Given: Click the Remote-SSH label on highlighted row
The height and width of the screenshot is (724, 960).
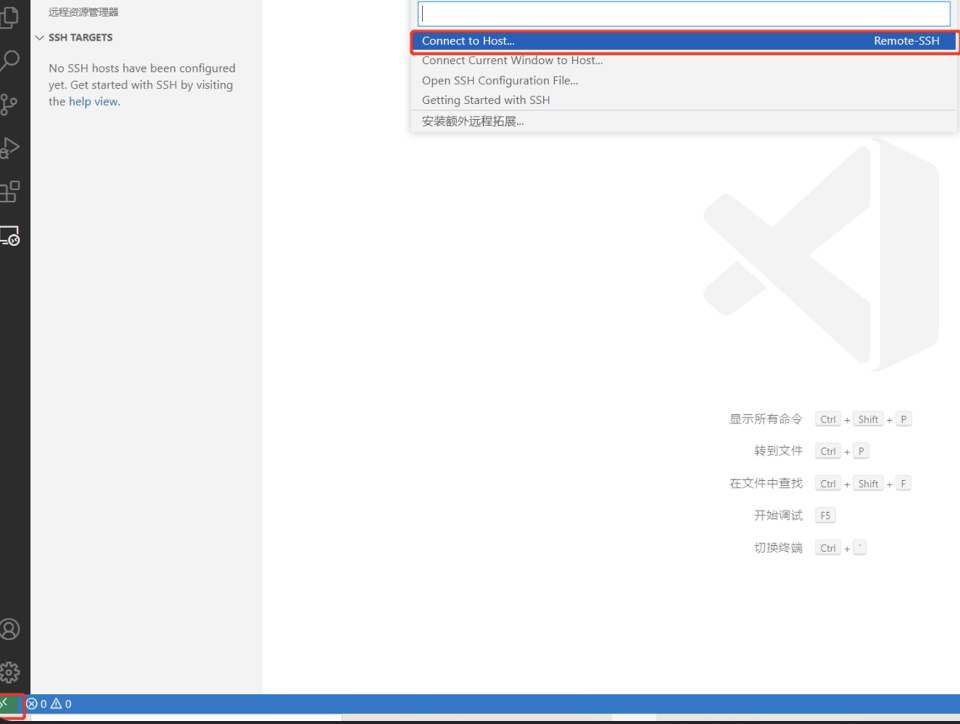Looking at the screenshot, I should 906,41.
